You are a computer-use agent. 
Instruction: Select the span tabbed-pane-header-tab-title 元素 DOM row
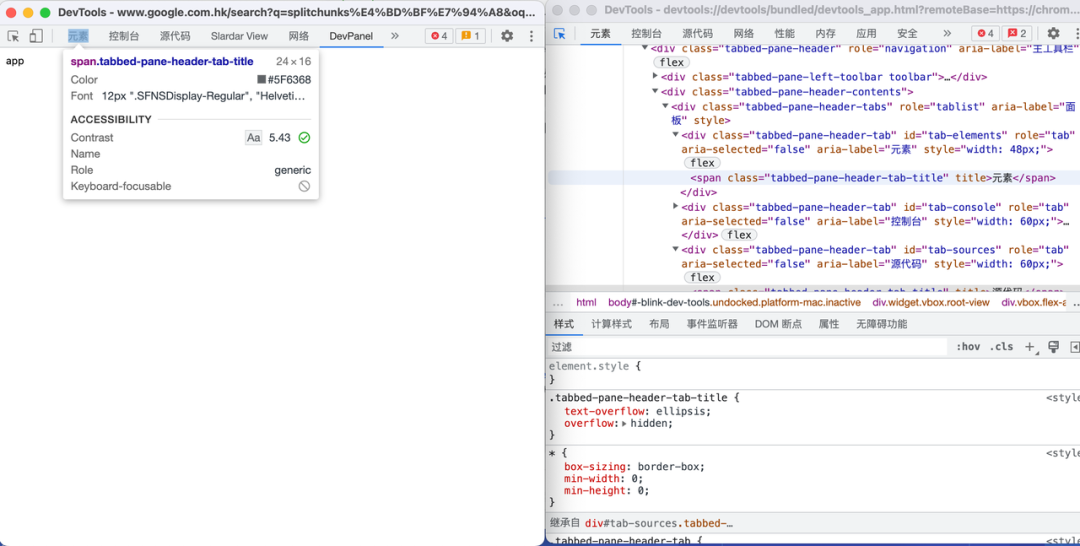(814, 178)
